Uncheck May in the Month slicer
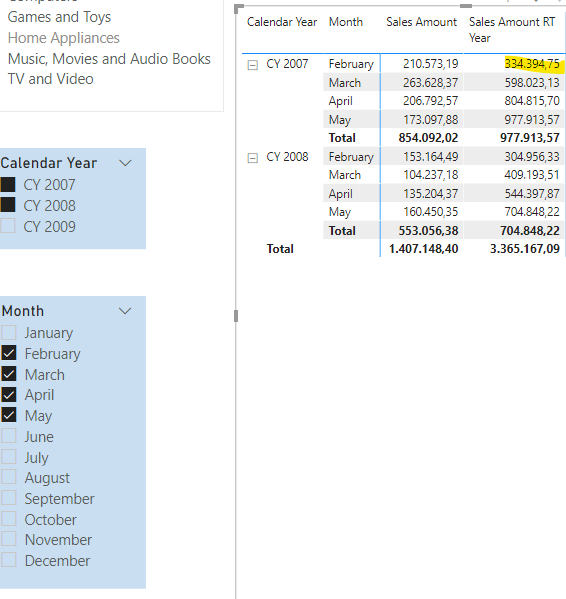566x599 pixels. pyautogui.click(x=9, y=415)
